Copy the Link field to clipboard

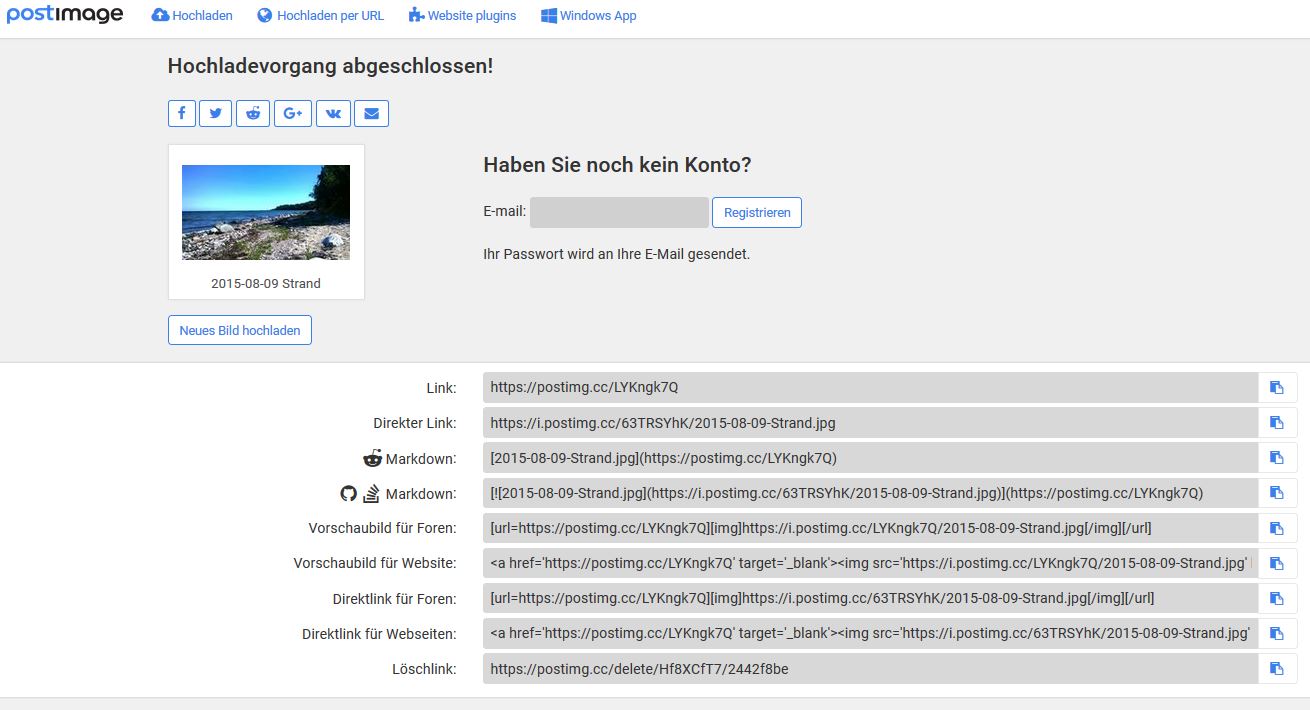pos(1276,388)
